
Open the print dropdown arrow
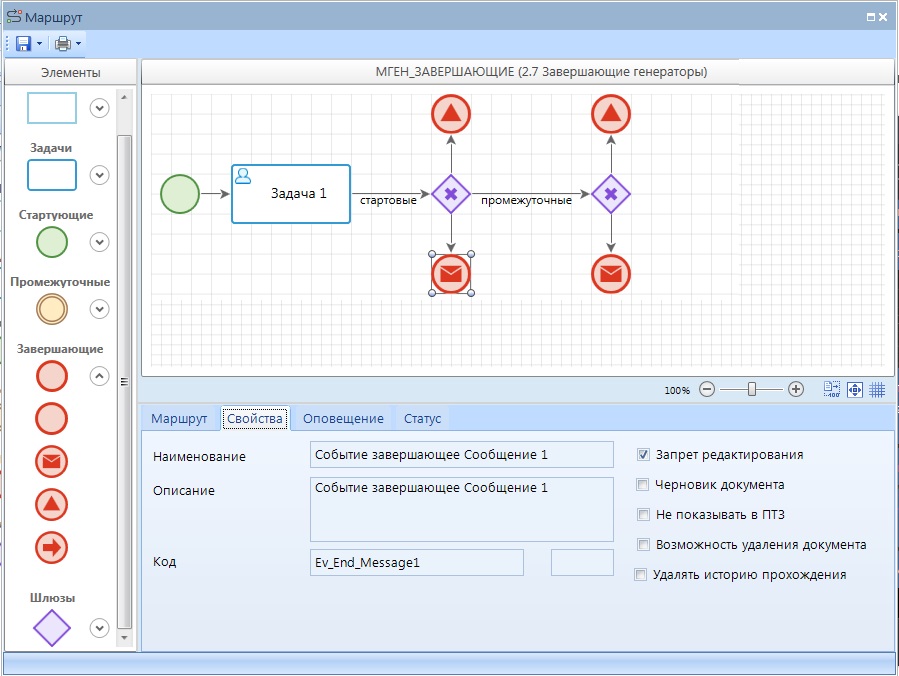coord(79,44)
